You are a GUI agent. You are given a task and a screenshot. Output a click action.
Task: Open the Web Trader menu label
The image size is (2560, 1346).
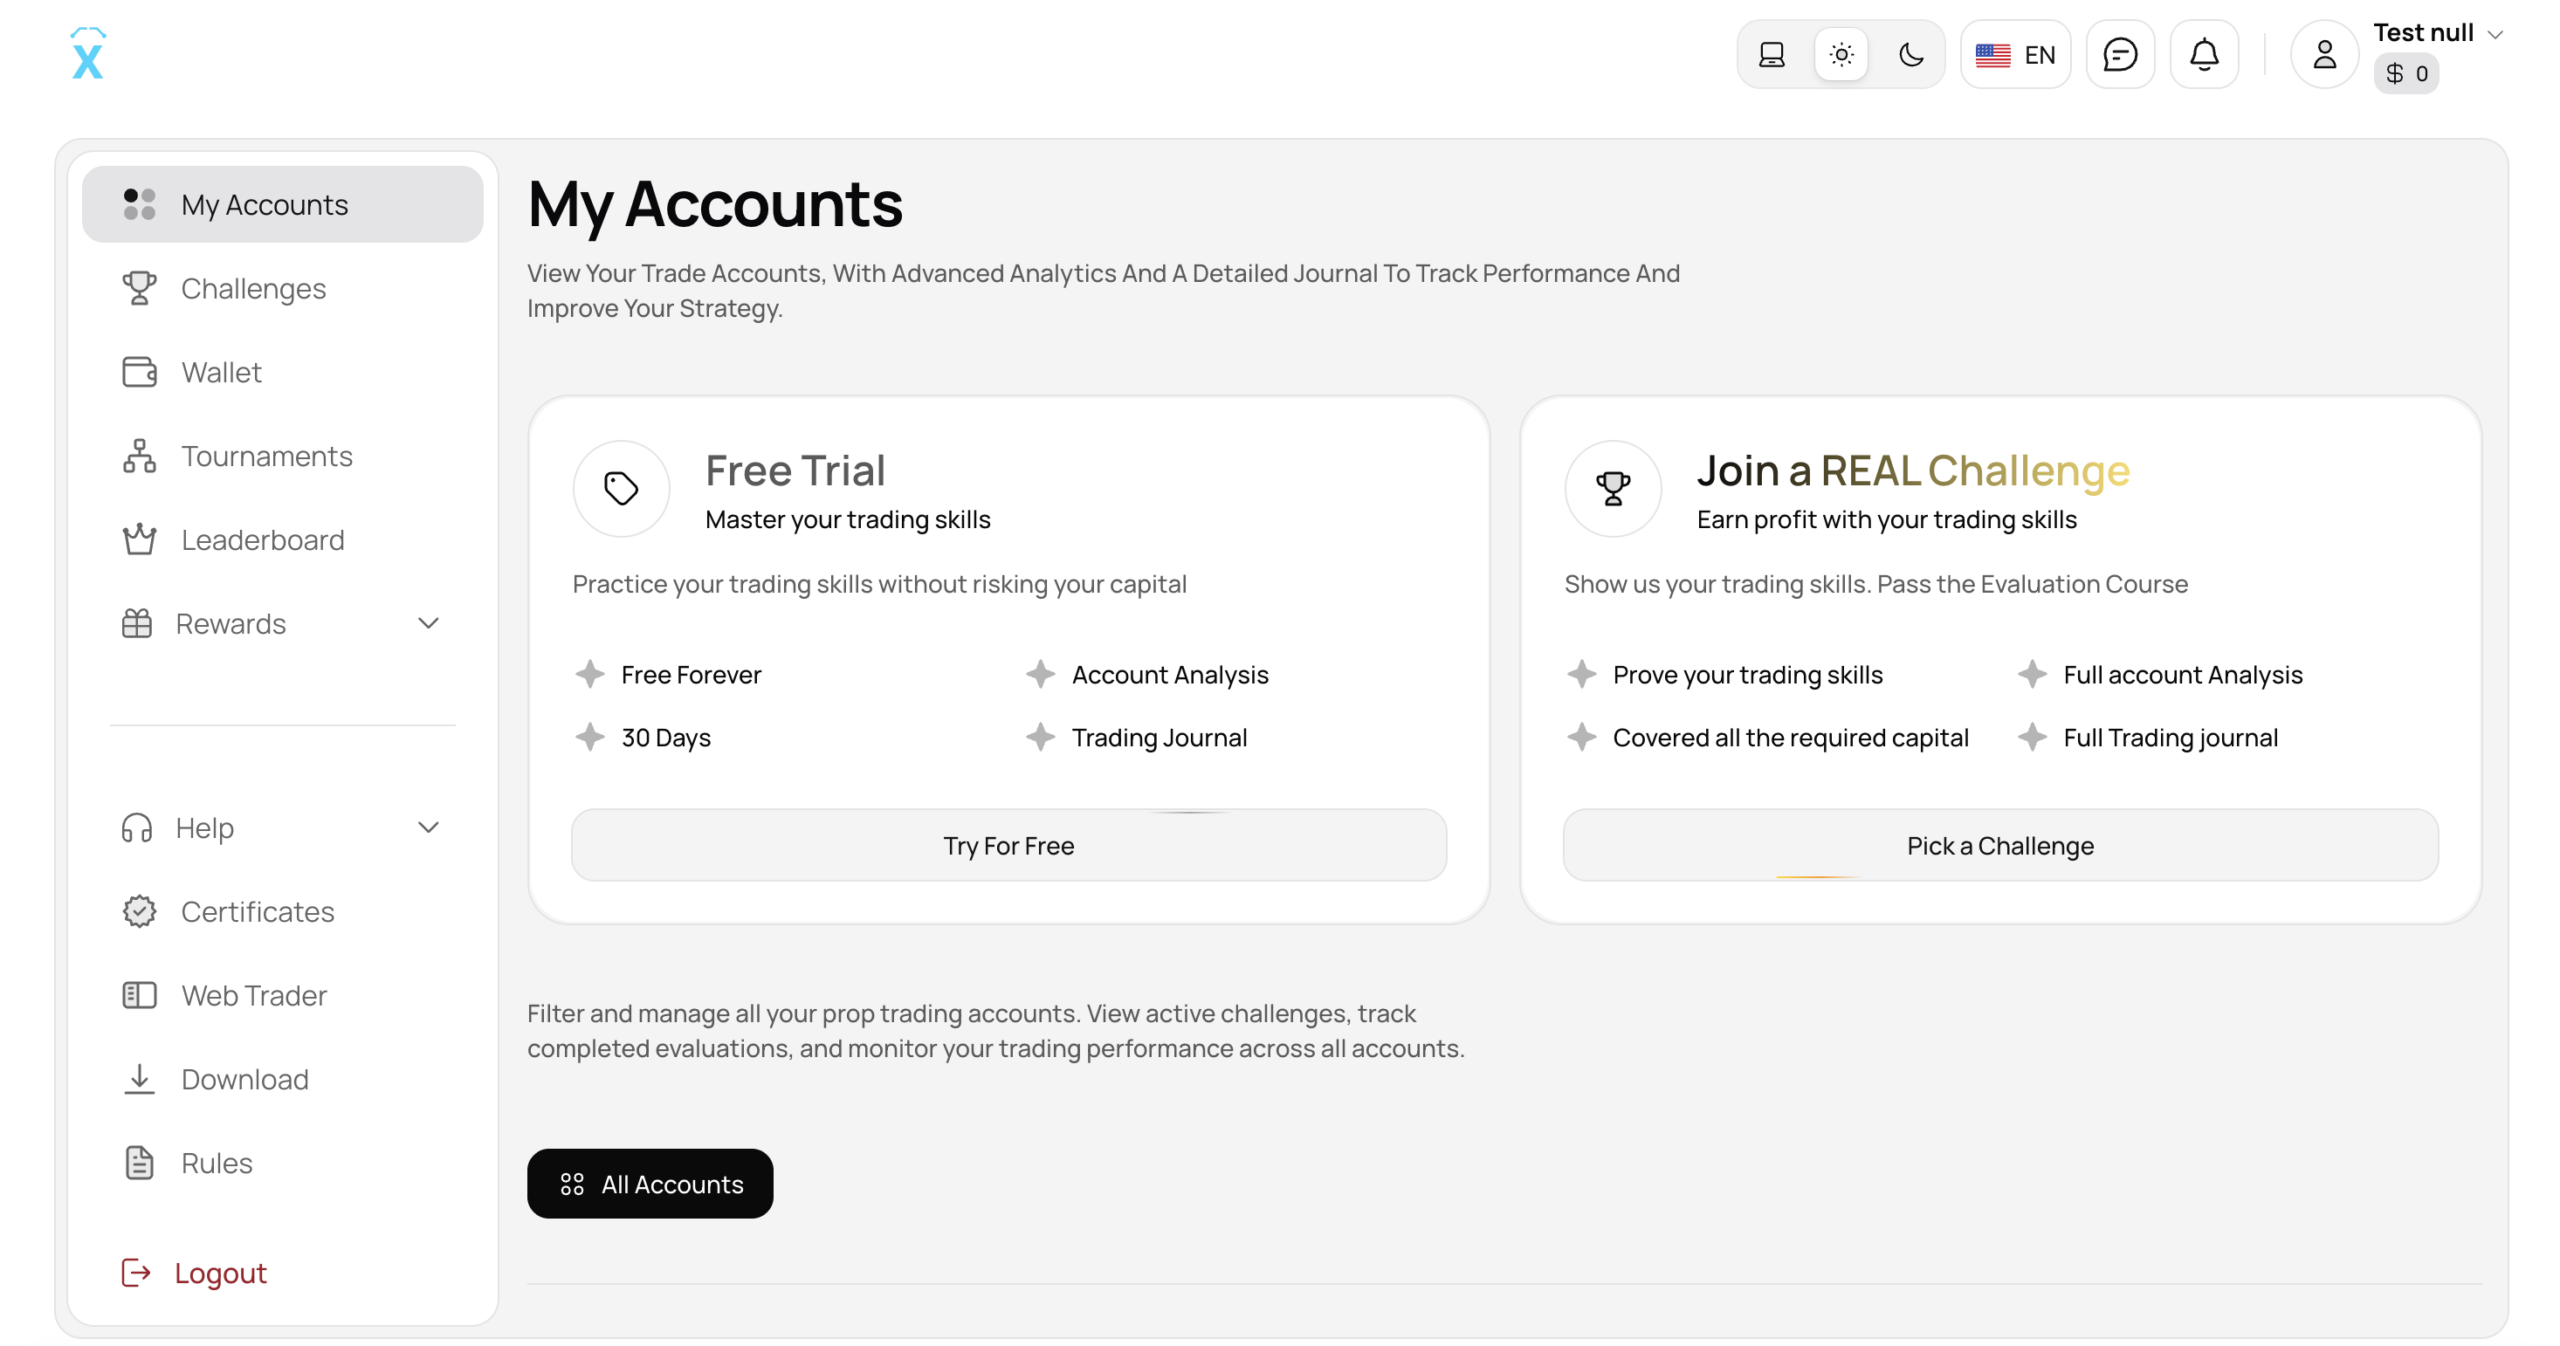point(254,996)
